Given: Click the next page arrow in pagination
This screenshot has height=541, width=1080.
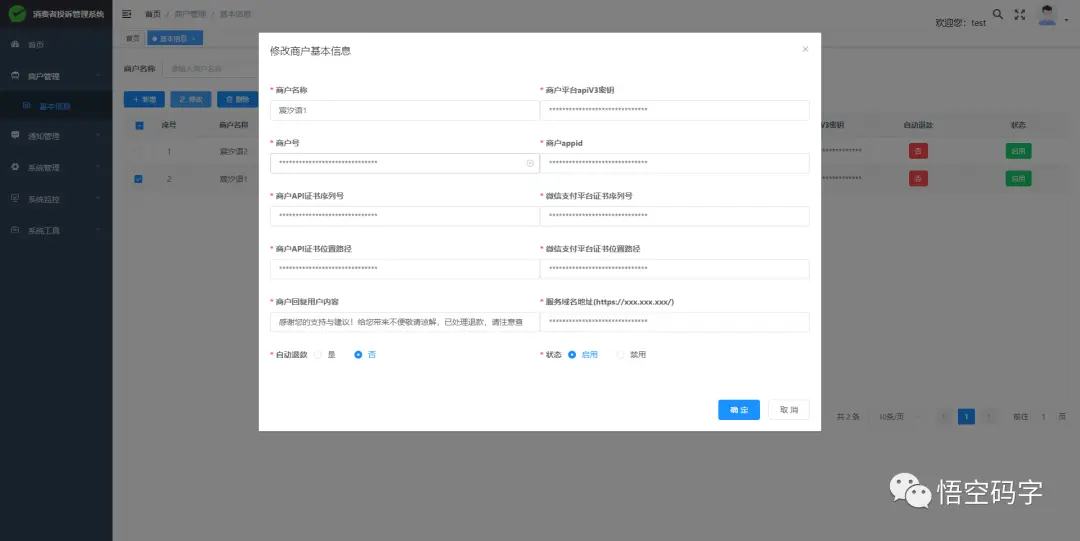Looking at the screenshot, I should coord(989,417).
